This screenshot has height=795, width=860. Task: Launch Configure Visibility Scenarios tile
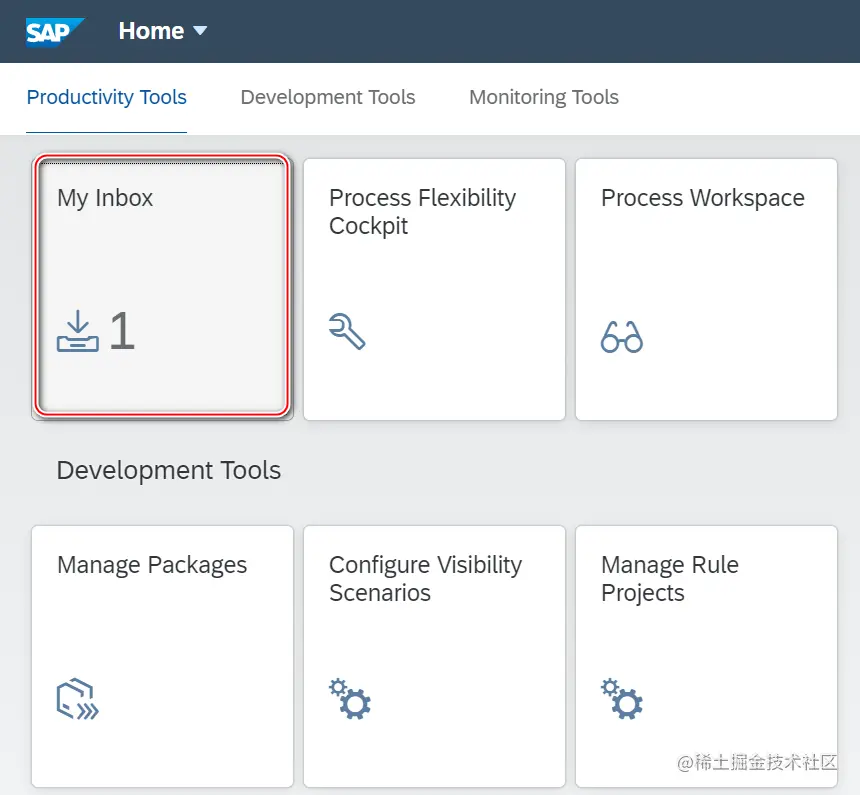click(x=434, y=656)
